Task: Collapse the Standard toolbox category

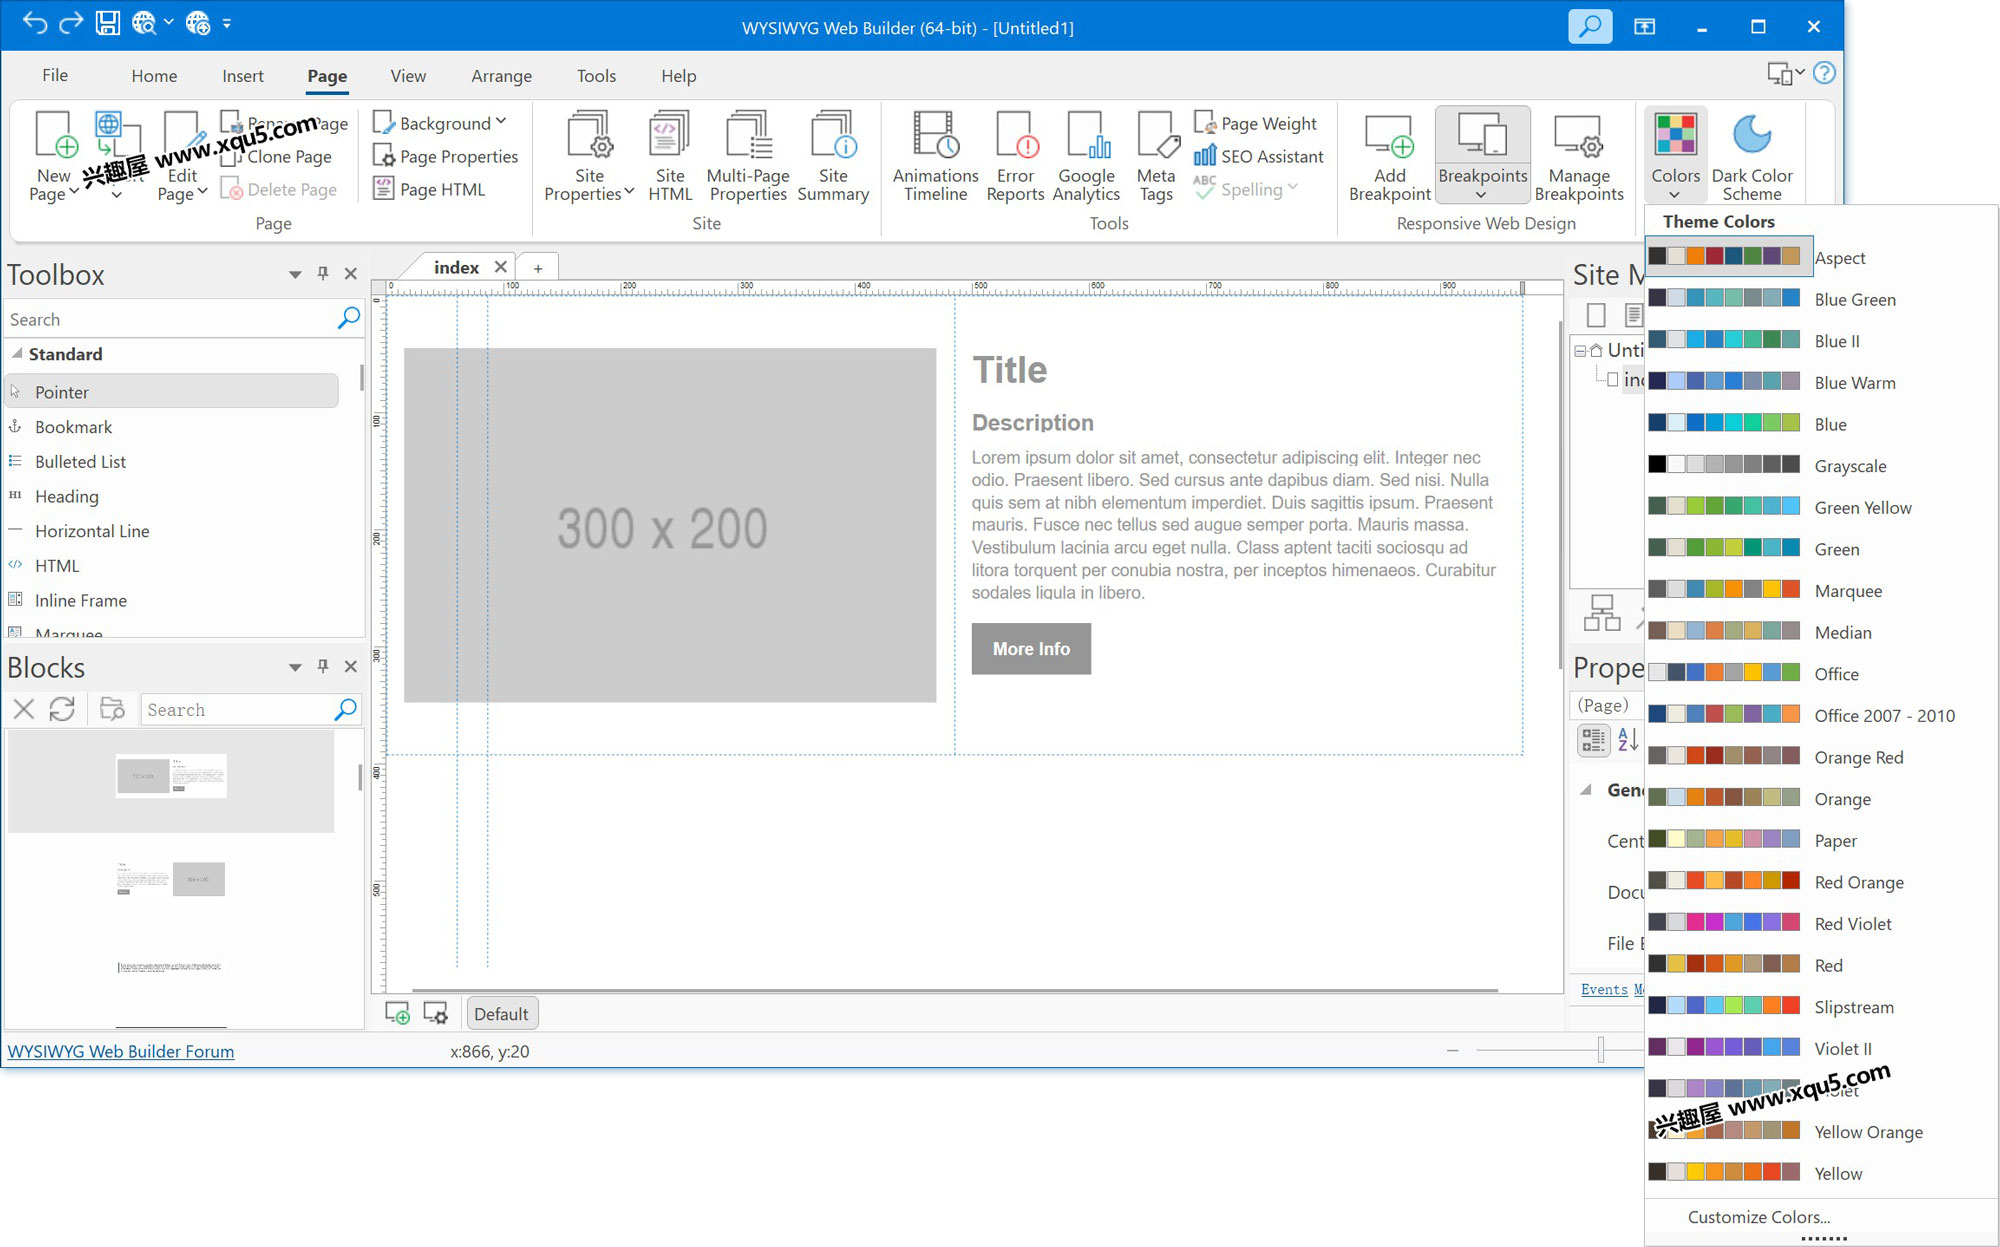Action: [x=17, y=353]
